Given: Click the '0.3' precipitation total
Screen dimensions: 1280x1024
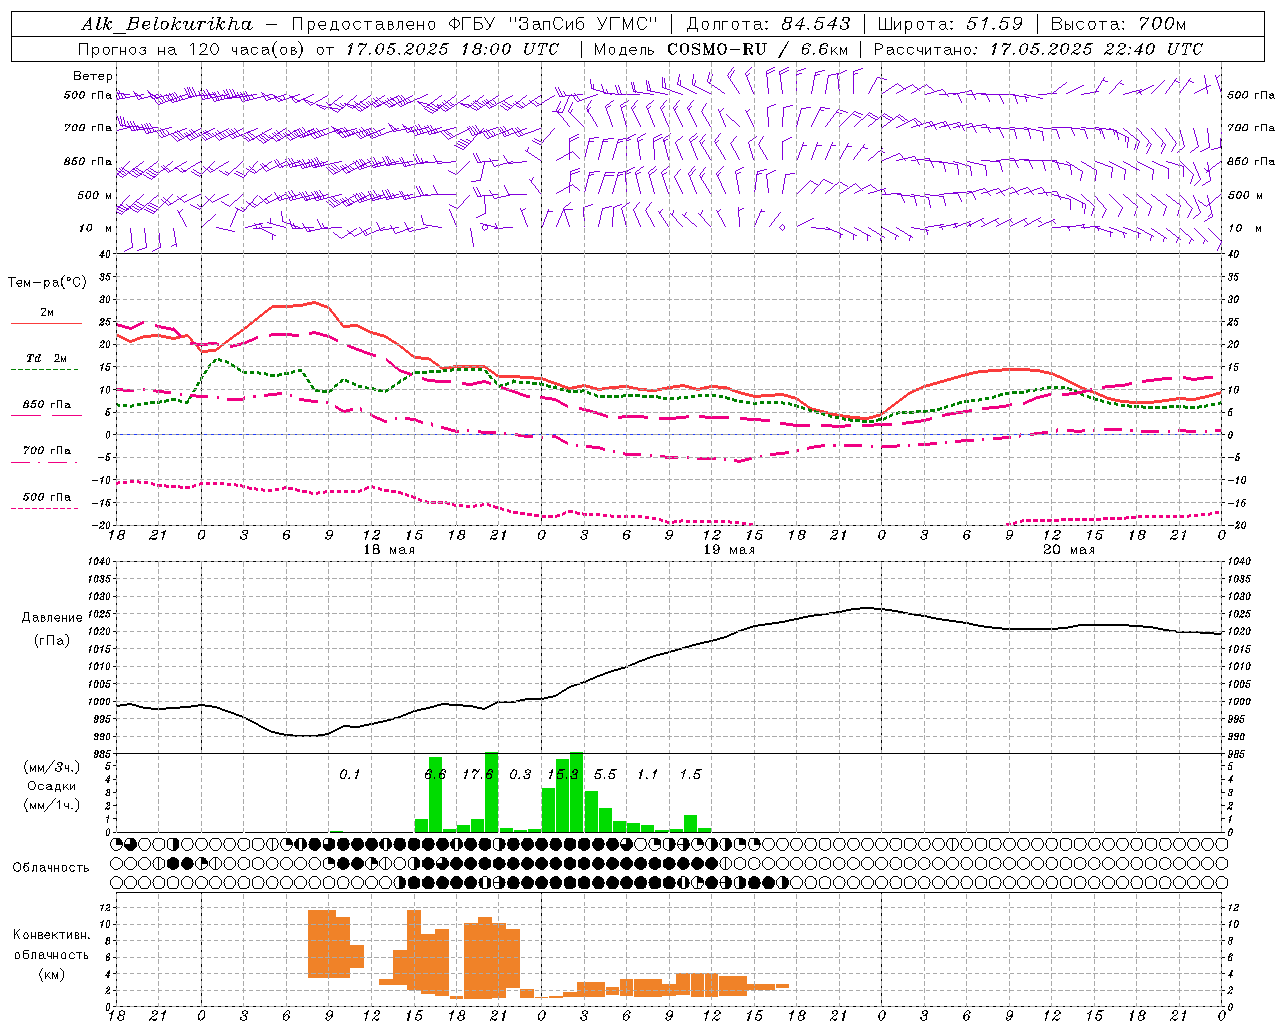Looking at the screenshot, I should [x=520, y=774].
